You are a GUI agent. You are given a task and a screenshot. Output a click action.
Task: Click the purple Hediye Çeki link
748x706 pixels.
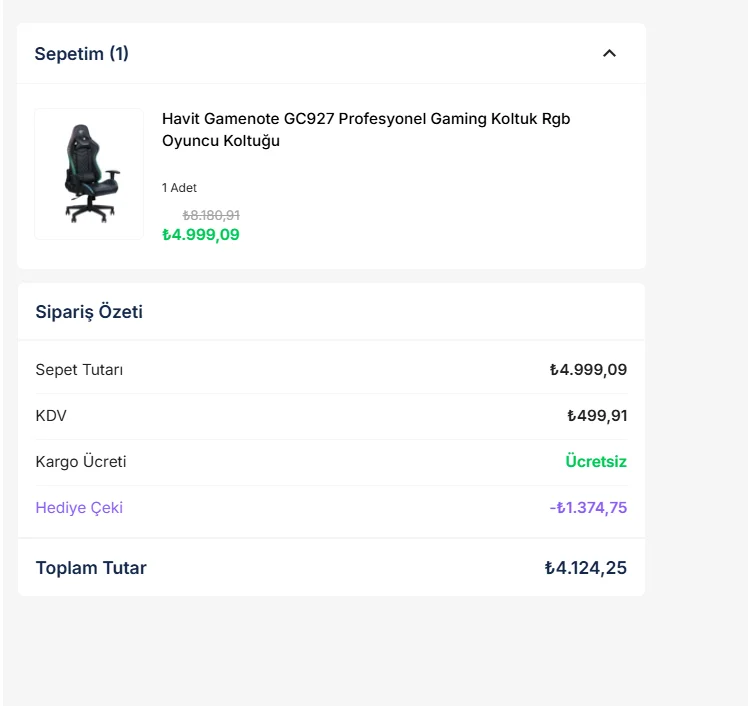pyautogui.click(x=79, y=508)
